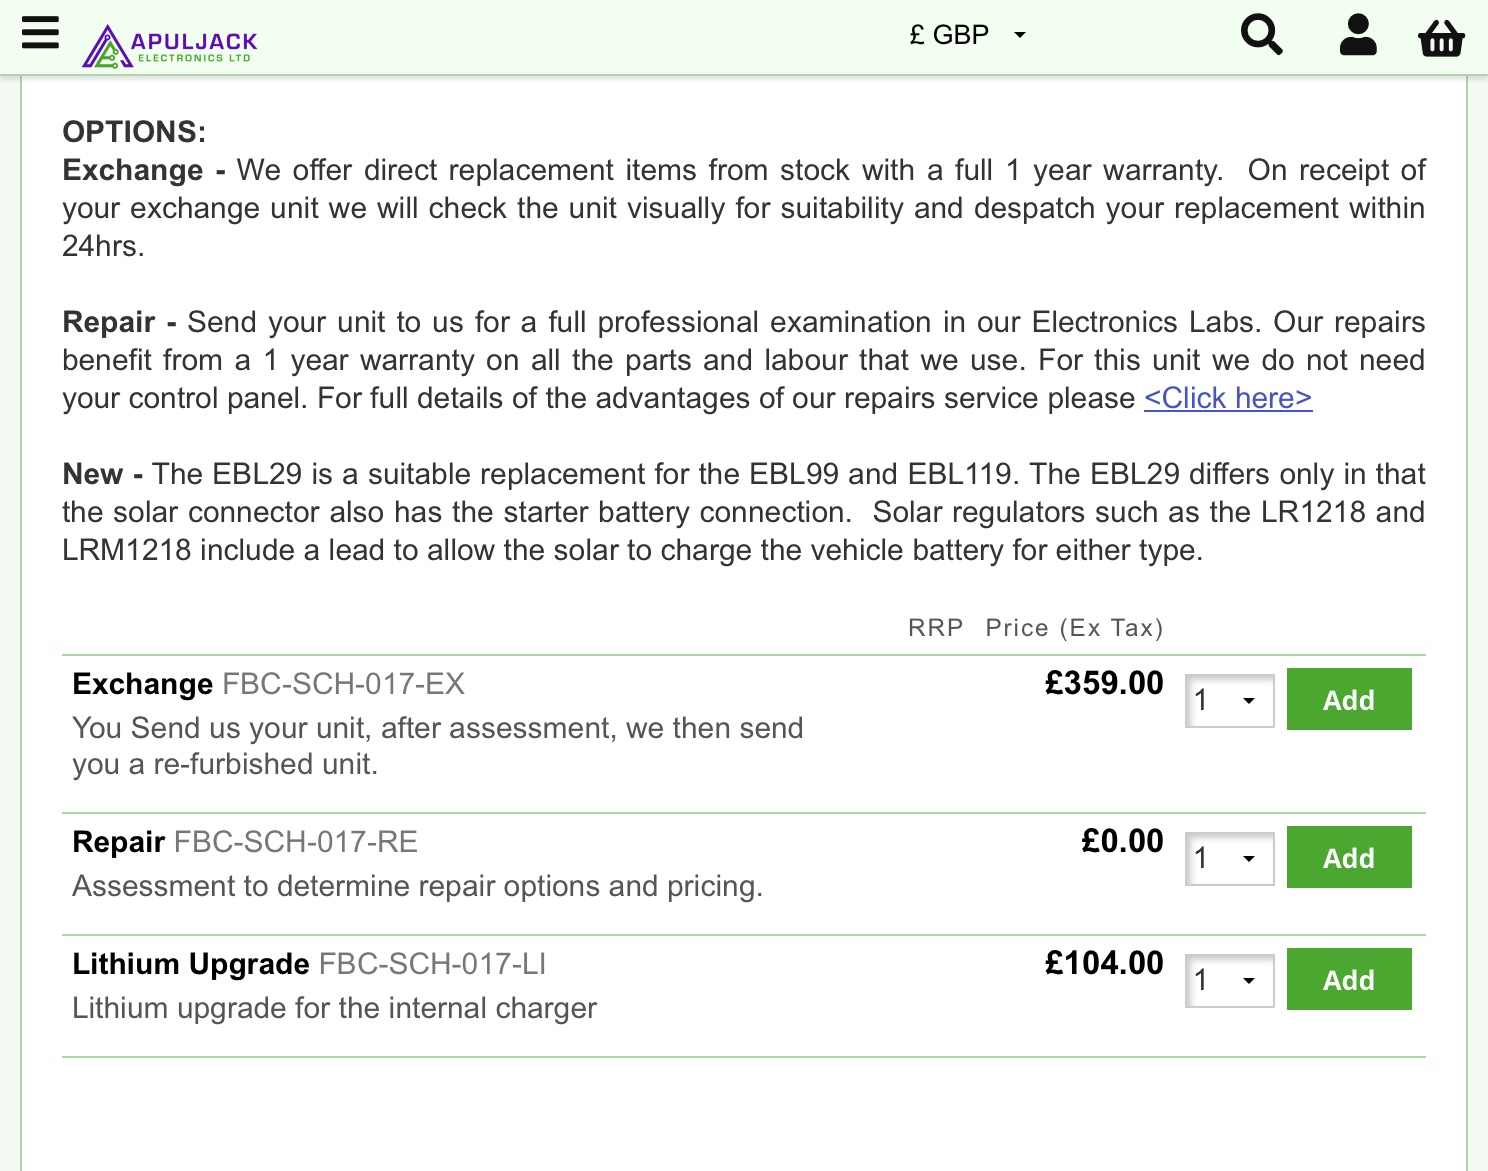Click the Repair FBC-SCH-017-RE product title
Screen dimensions: 1488x1171
click(x=245, y=842)
